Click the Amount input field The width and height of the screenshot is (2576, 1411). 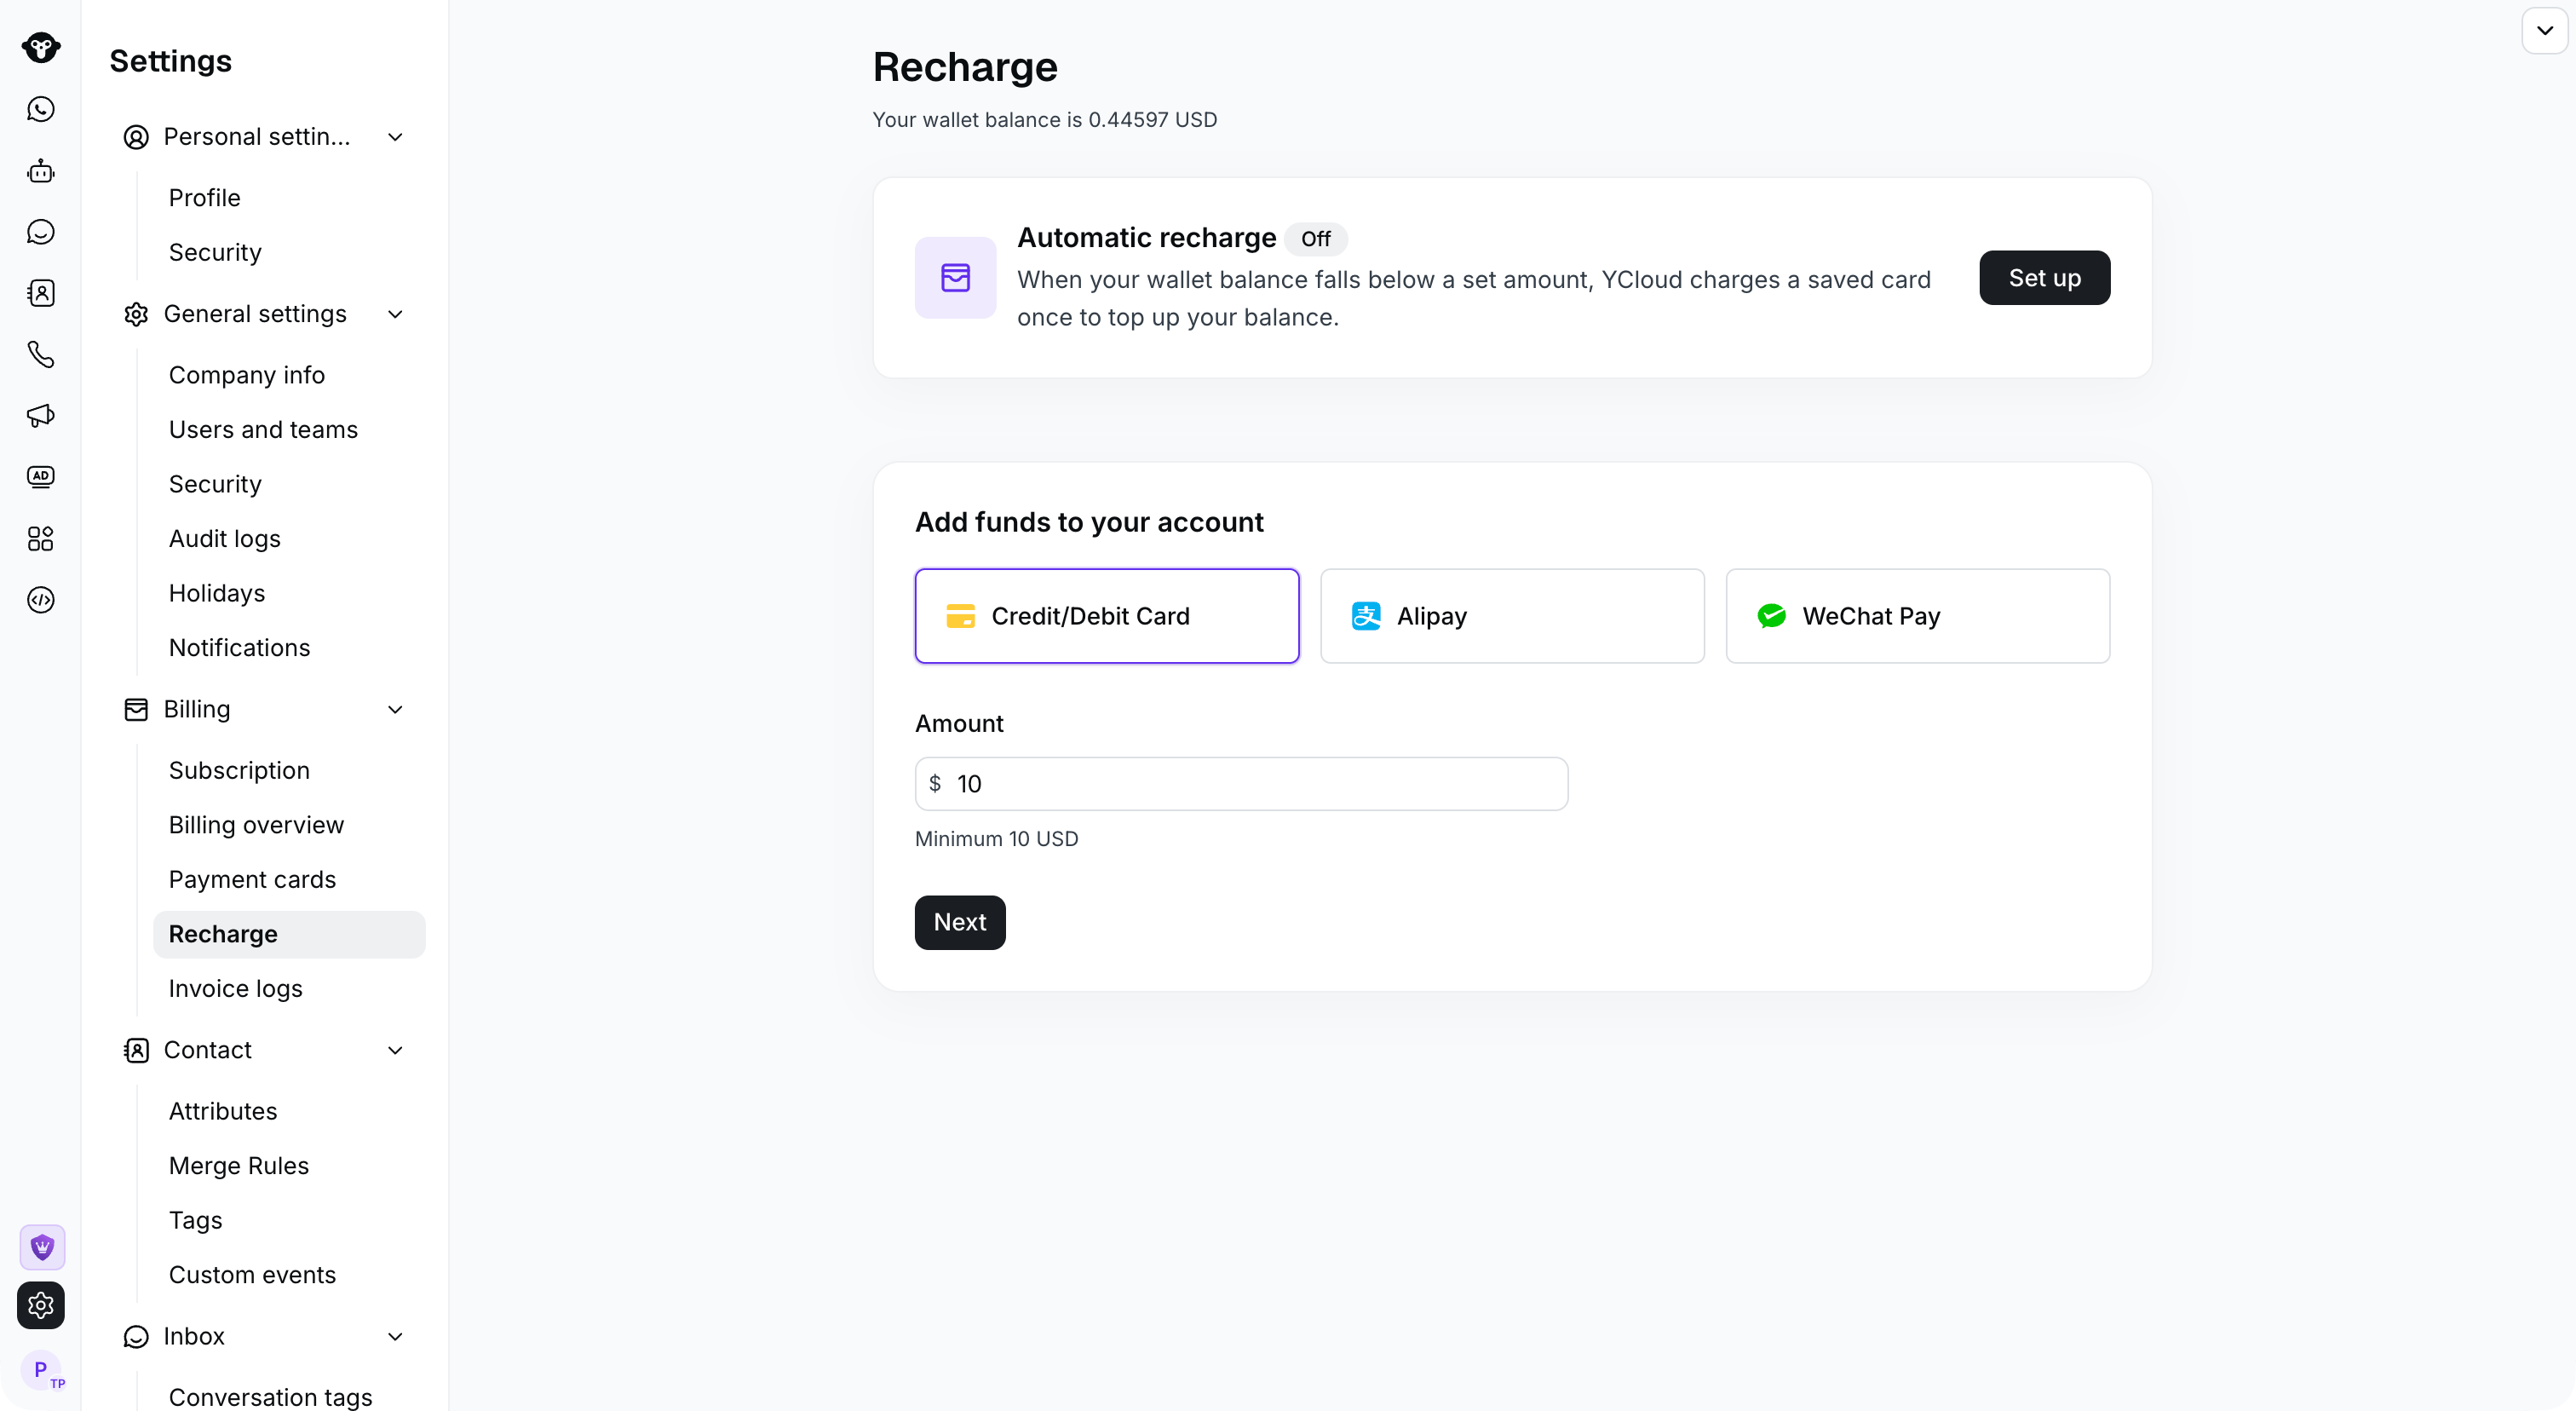tap(1241, 784)
